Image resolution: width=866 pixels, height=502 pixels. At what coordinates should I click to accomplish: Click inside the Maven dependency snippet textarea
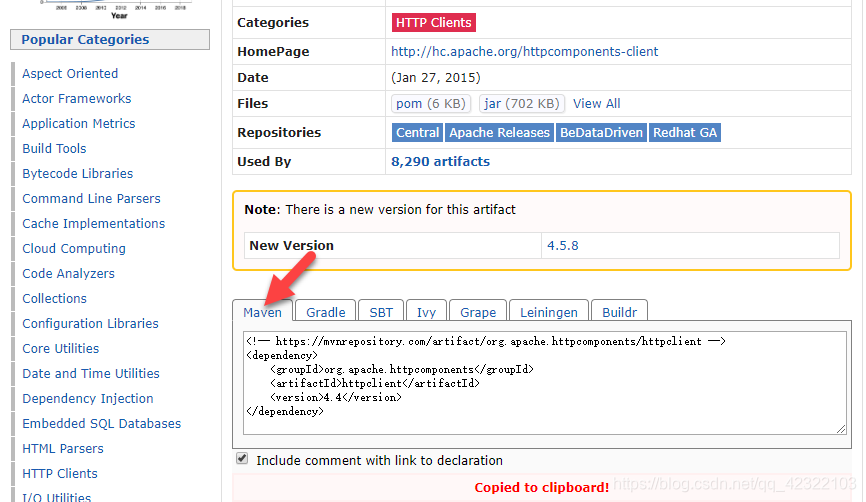tap(545, 383)
